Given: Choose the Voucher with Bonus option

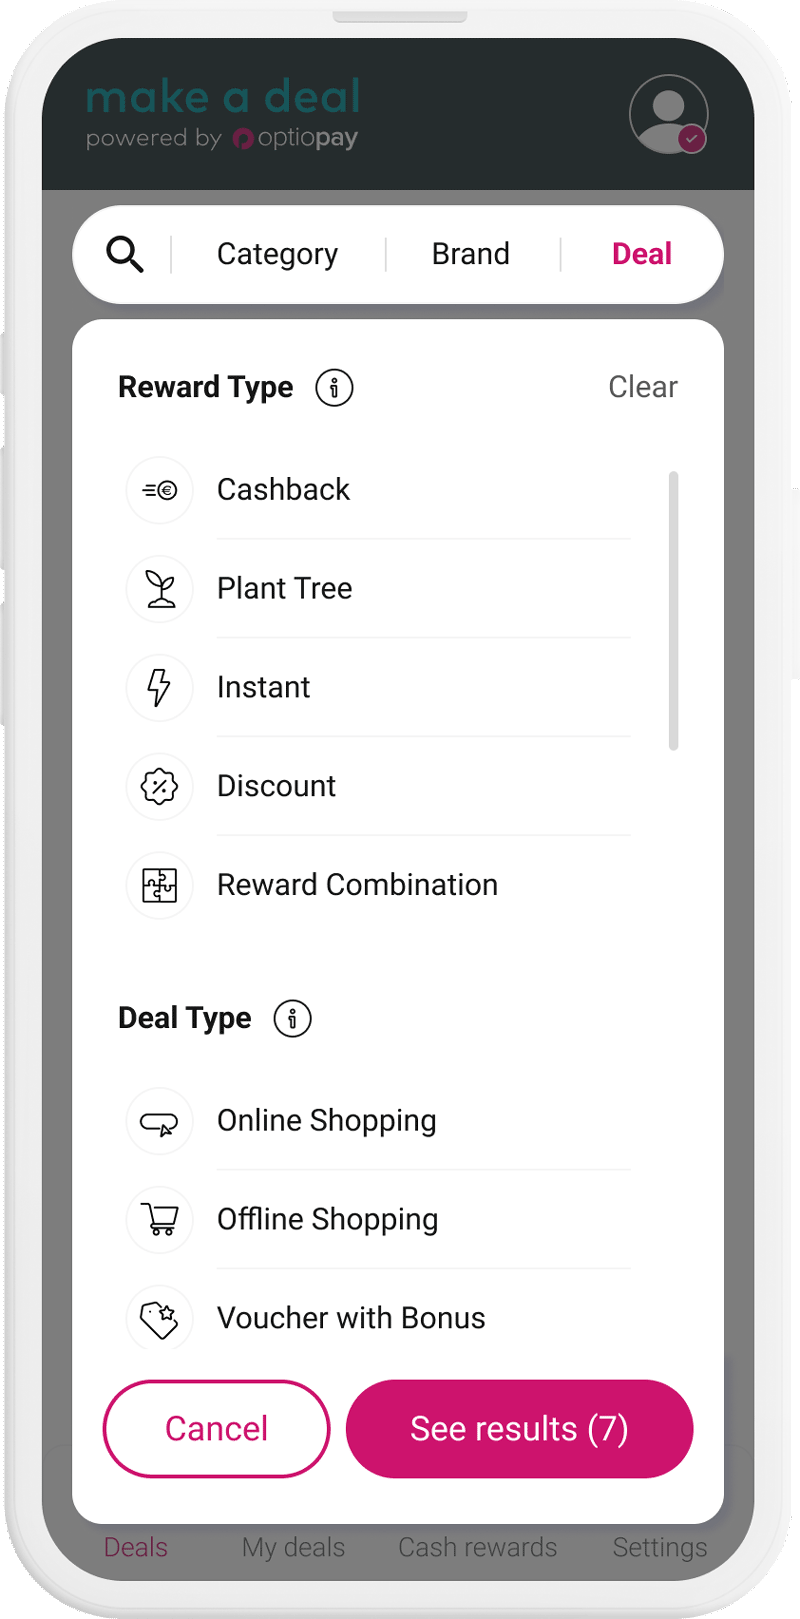Looking at the screenshot, I should coord(378,1317).
